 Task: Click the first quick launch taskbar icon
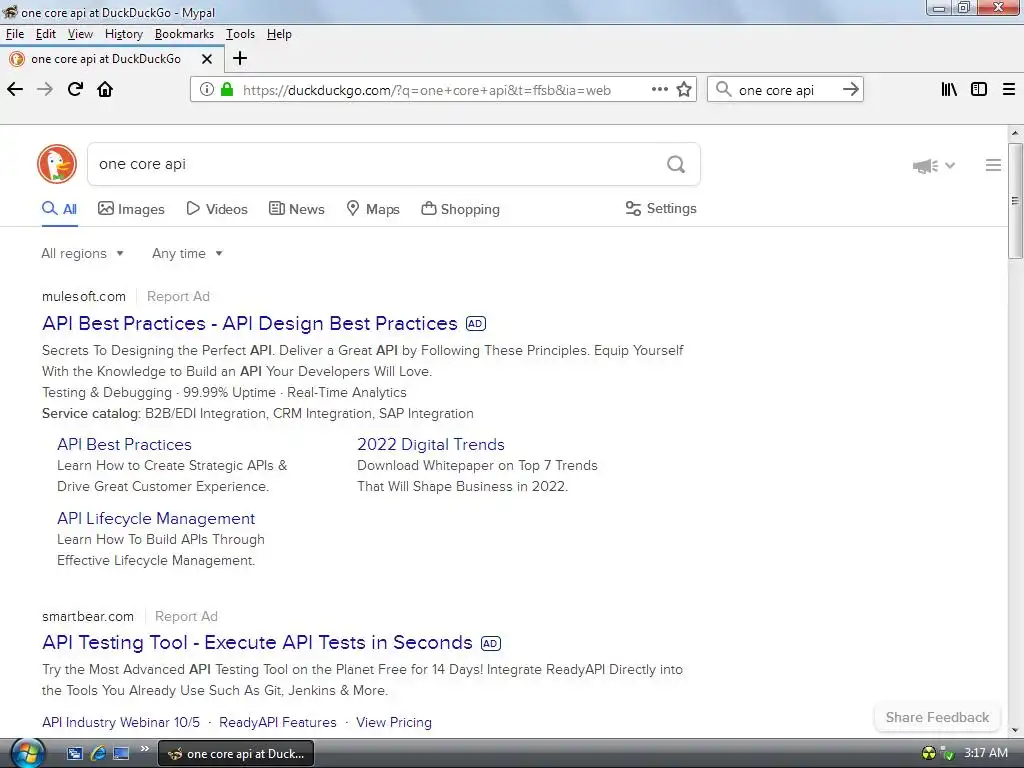[74, 753]
